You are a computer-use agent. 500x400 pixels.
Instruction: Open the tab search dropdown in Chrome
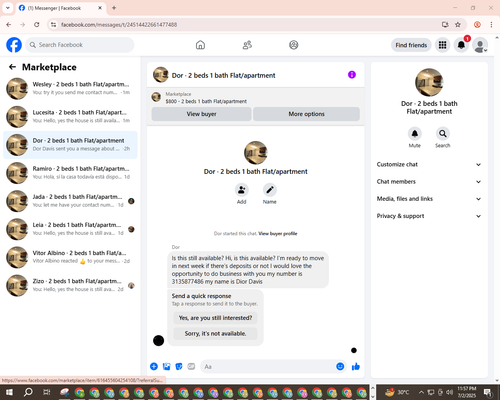click(7, 8)
